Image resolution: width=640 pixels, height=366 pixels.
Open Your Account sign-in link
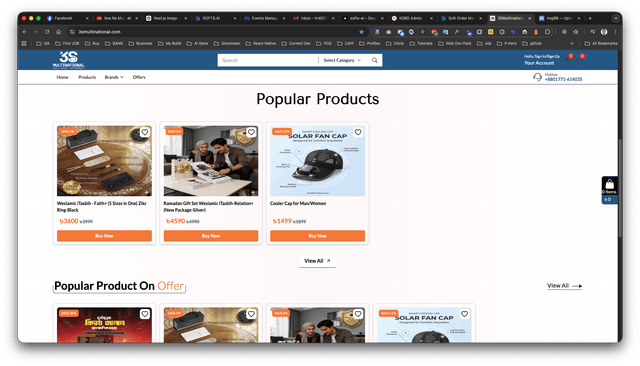tap(539, 63)
